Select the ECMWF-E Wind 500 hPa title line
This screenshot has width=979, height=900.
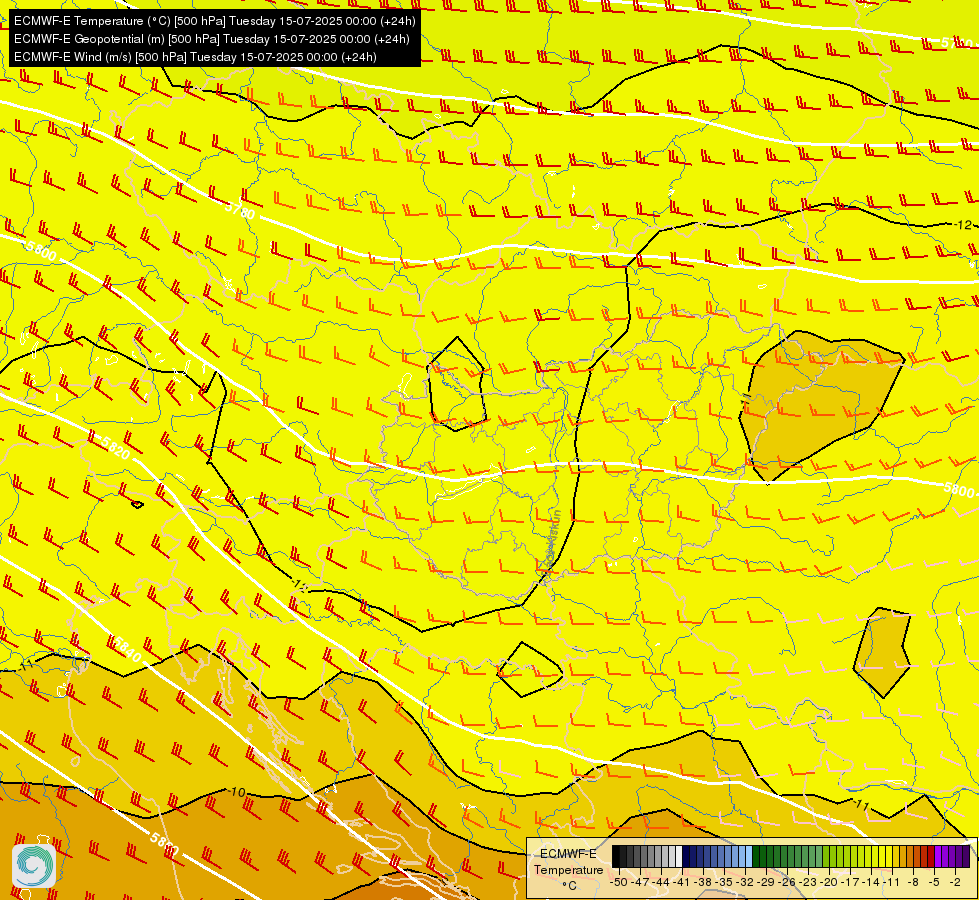tap(195, 57)
